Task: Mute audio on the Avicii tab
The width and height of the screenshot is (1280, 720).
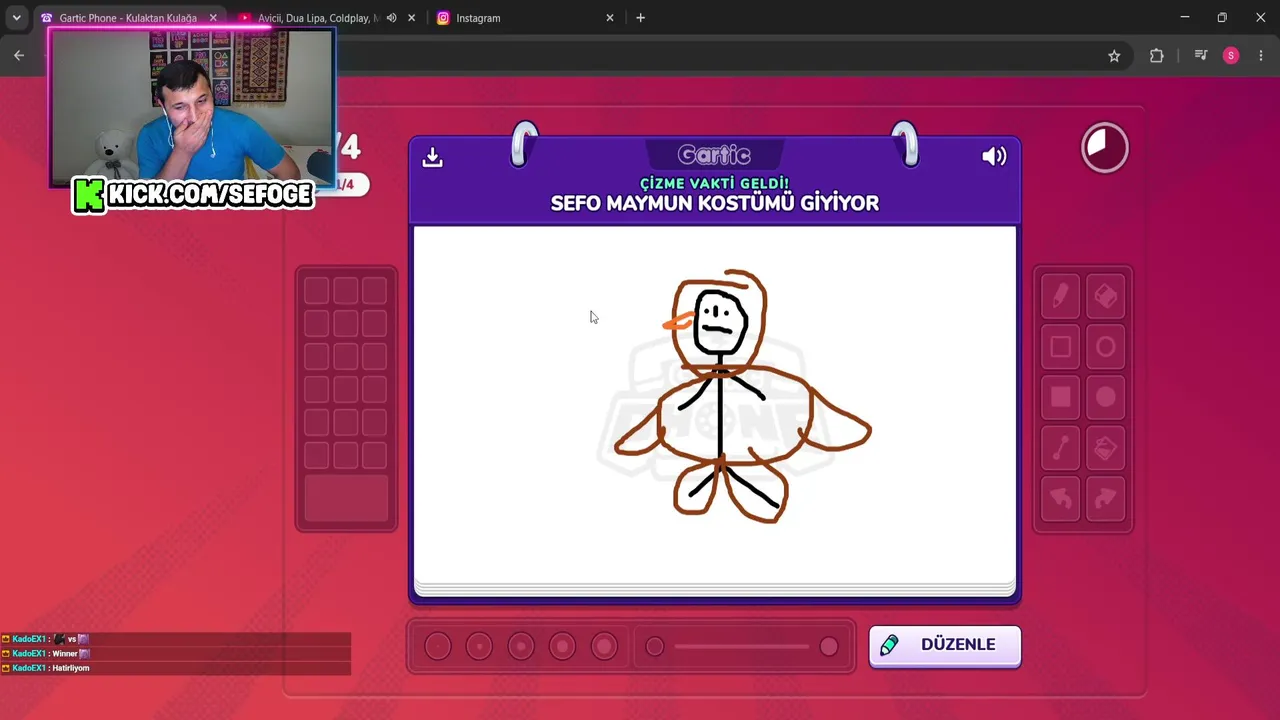Action: [x=391, y=18]
